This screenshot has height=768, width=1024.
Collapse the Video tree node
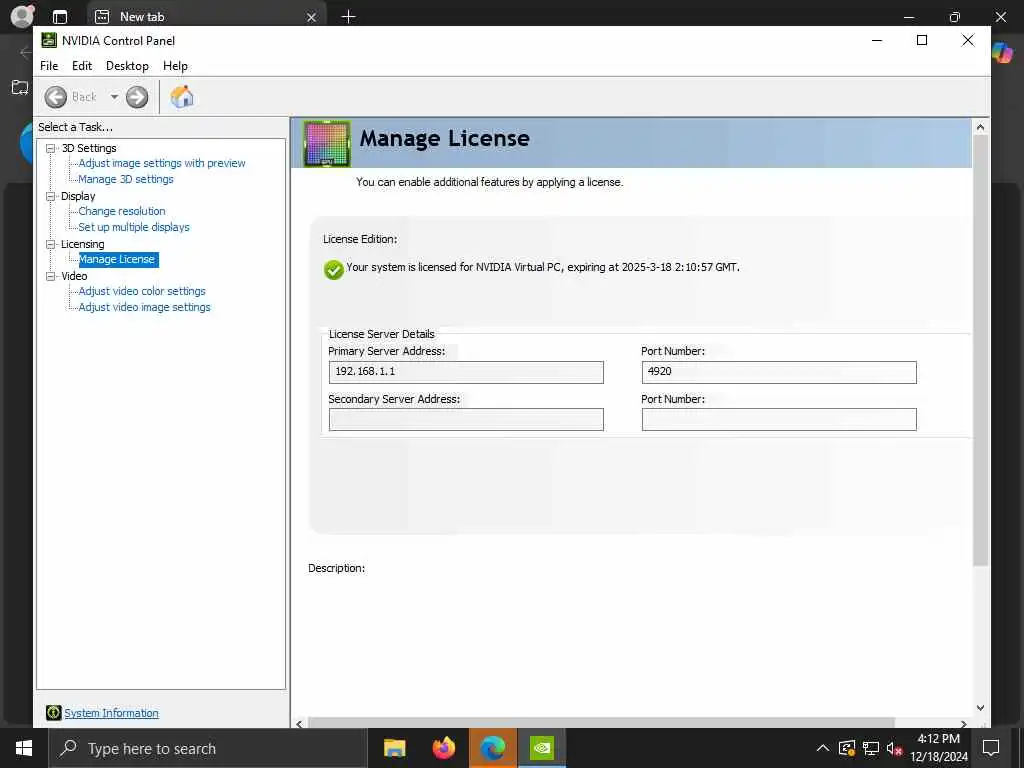[50, 276]
